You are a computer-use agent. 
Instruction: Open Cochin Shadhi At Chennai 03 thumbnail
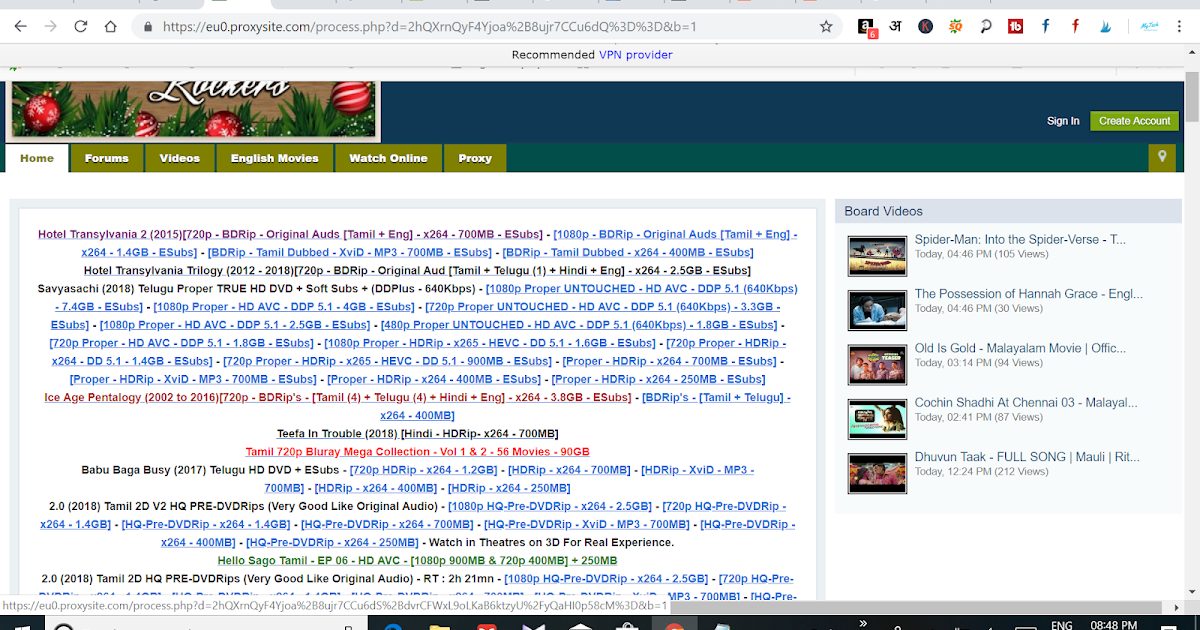coord(877,419)
